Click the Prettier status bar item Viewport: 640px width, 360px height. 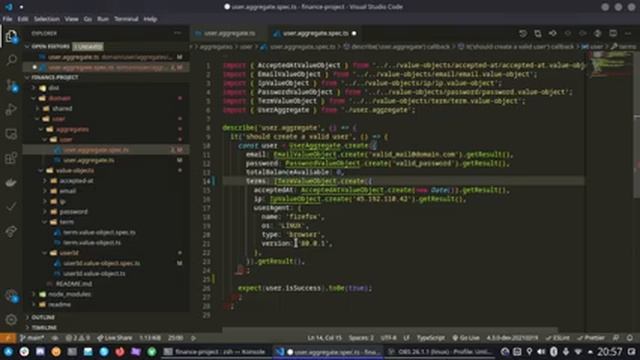point(591,338)
